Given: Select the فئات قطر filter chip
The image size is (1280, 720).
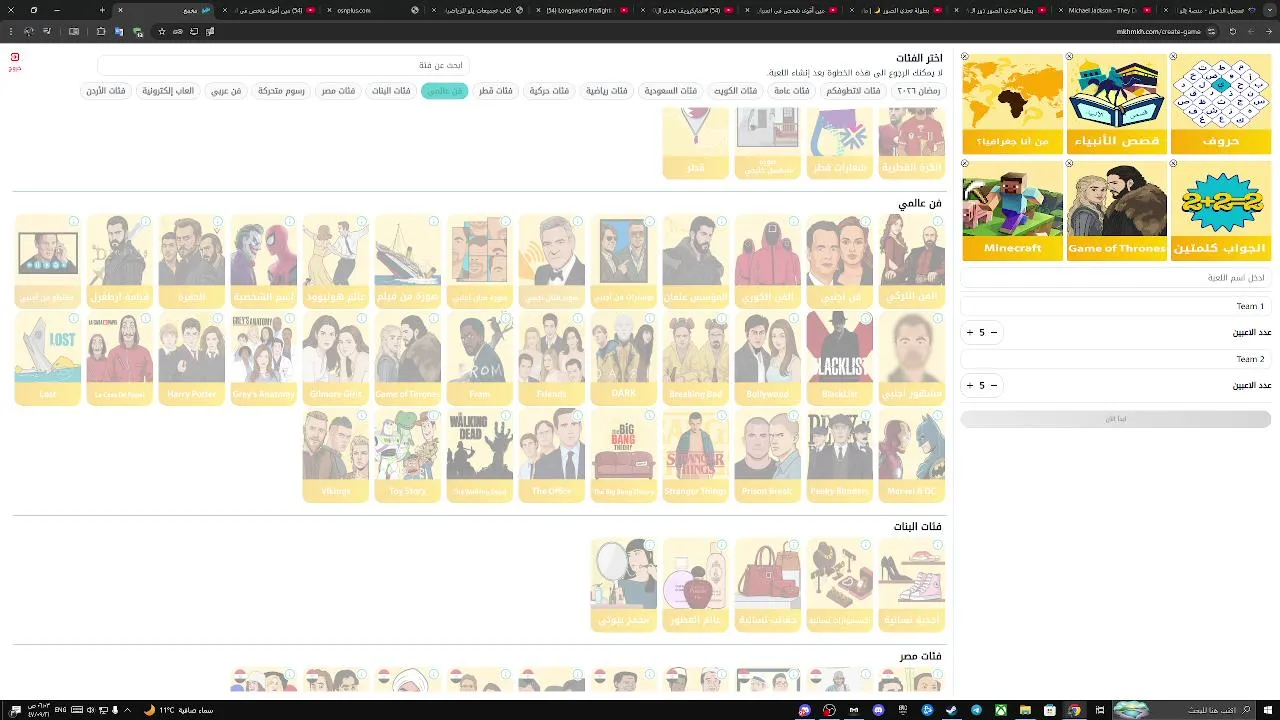Looking at the screenshot, I should point(495,91).
